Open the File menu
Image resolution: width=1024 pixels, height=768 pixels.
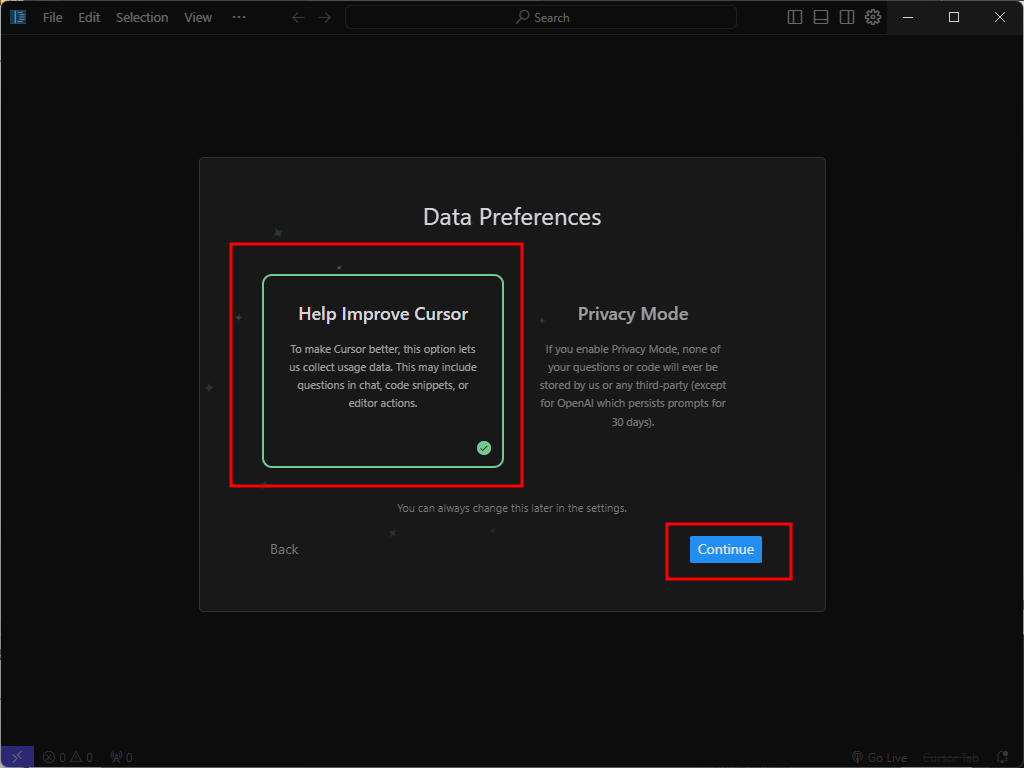[53, 18]
